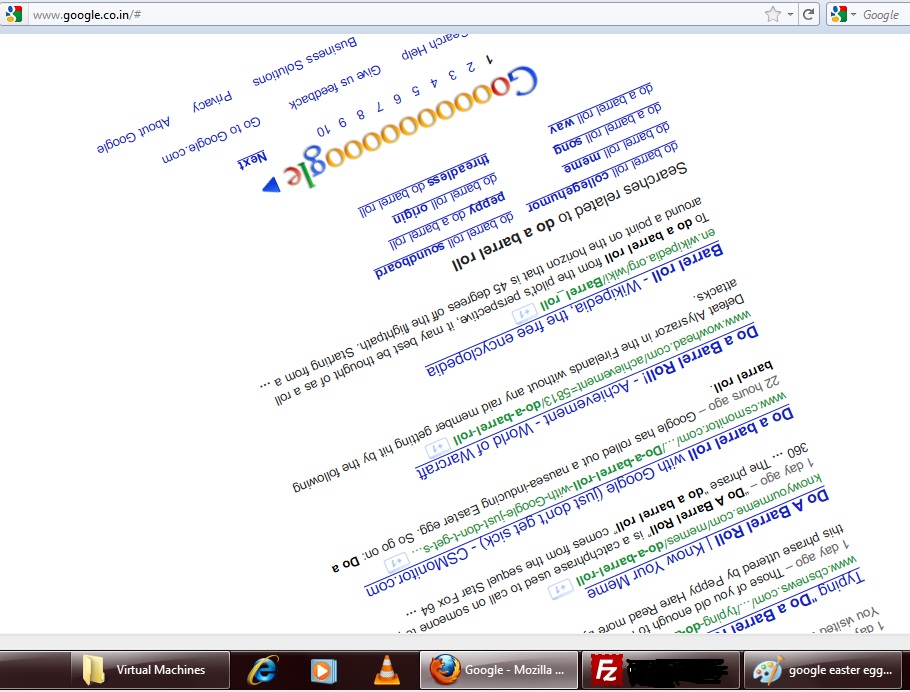Viewport: 910px width, 692px height.
Task: Open the URL history dropdown arrow
Action: (790, 14)
